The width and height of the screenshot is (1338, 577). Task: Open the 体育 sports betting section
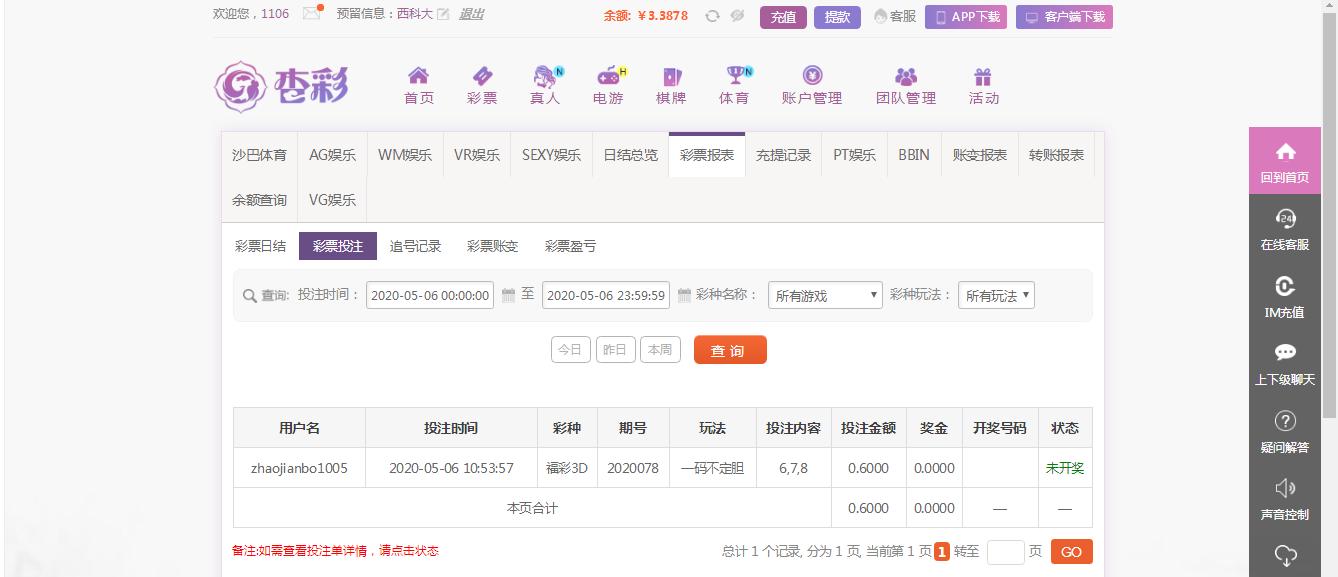click(733, 85)
